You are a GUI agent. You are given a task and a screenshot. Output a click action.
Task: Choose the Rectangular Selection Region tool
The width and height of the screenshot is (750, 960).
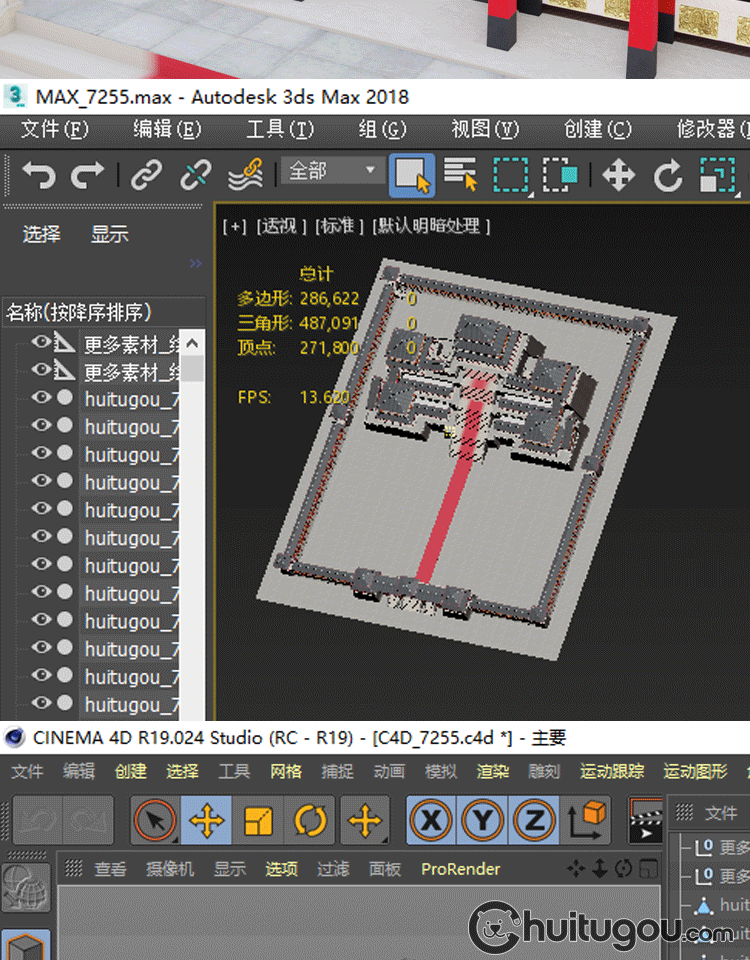[511, 175]
